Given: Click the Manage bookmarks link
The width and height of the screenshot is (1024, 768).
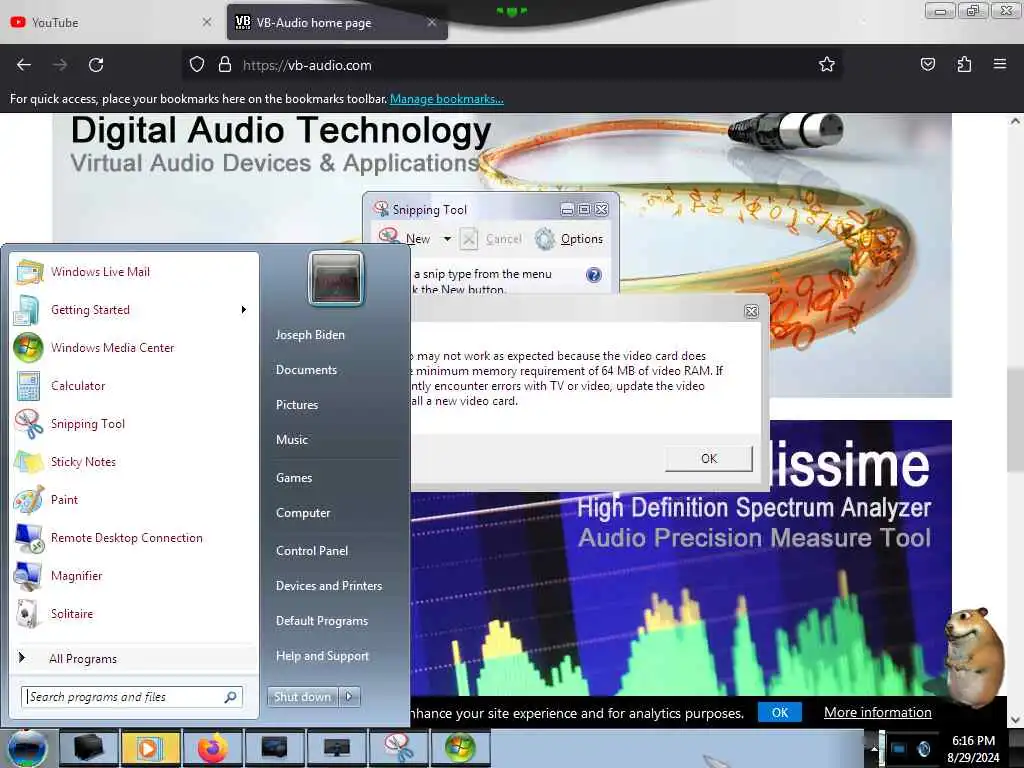Looking at the screenshot, I should [447, 99].
